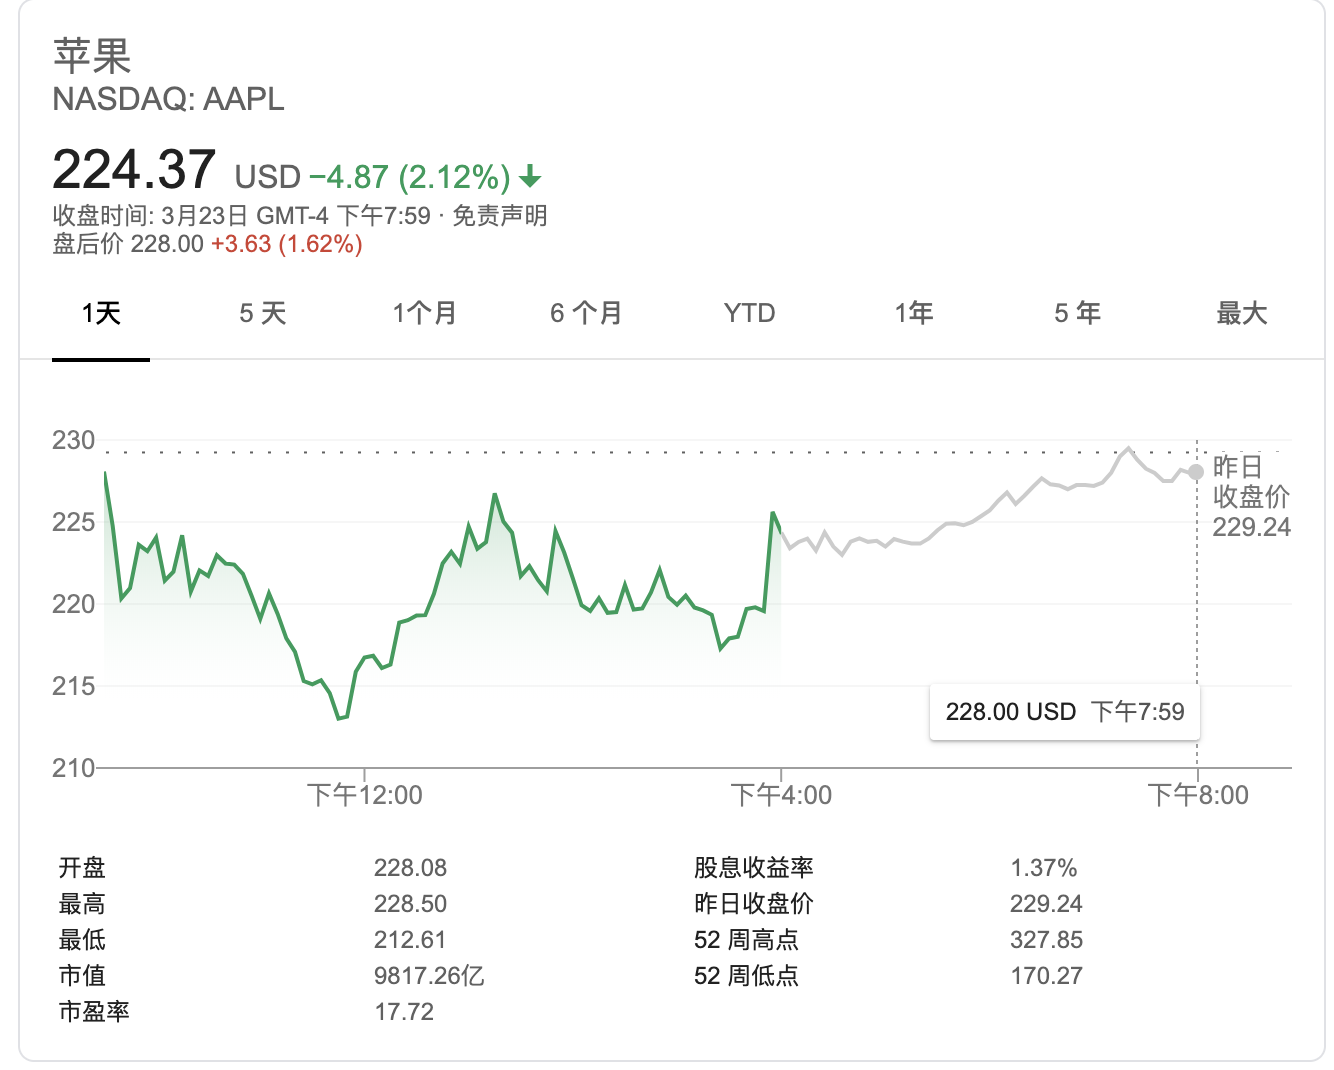This screenshot has height=1070, width=1334.
Task: Click the green down arrow icon
Action: [530, 178]
